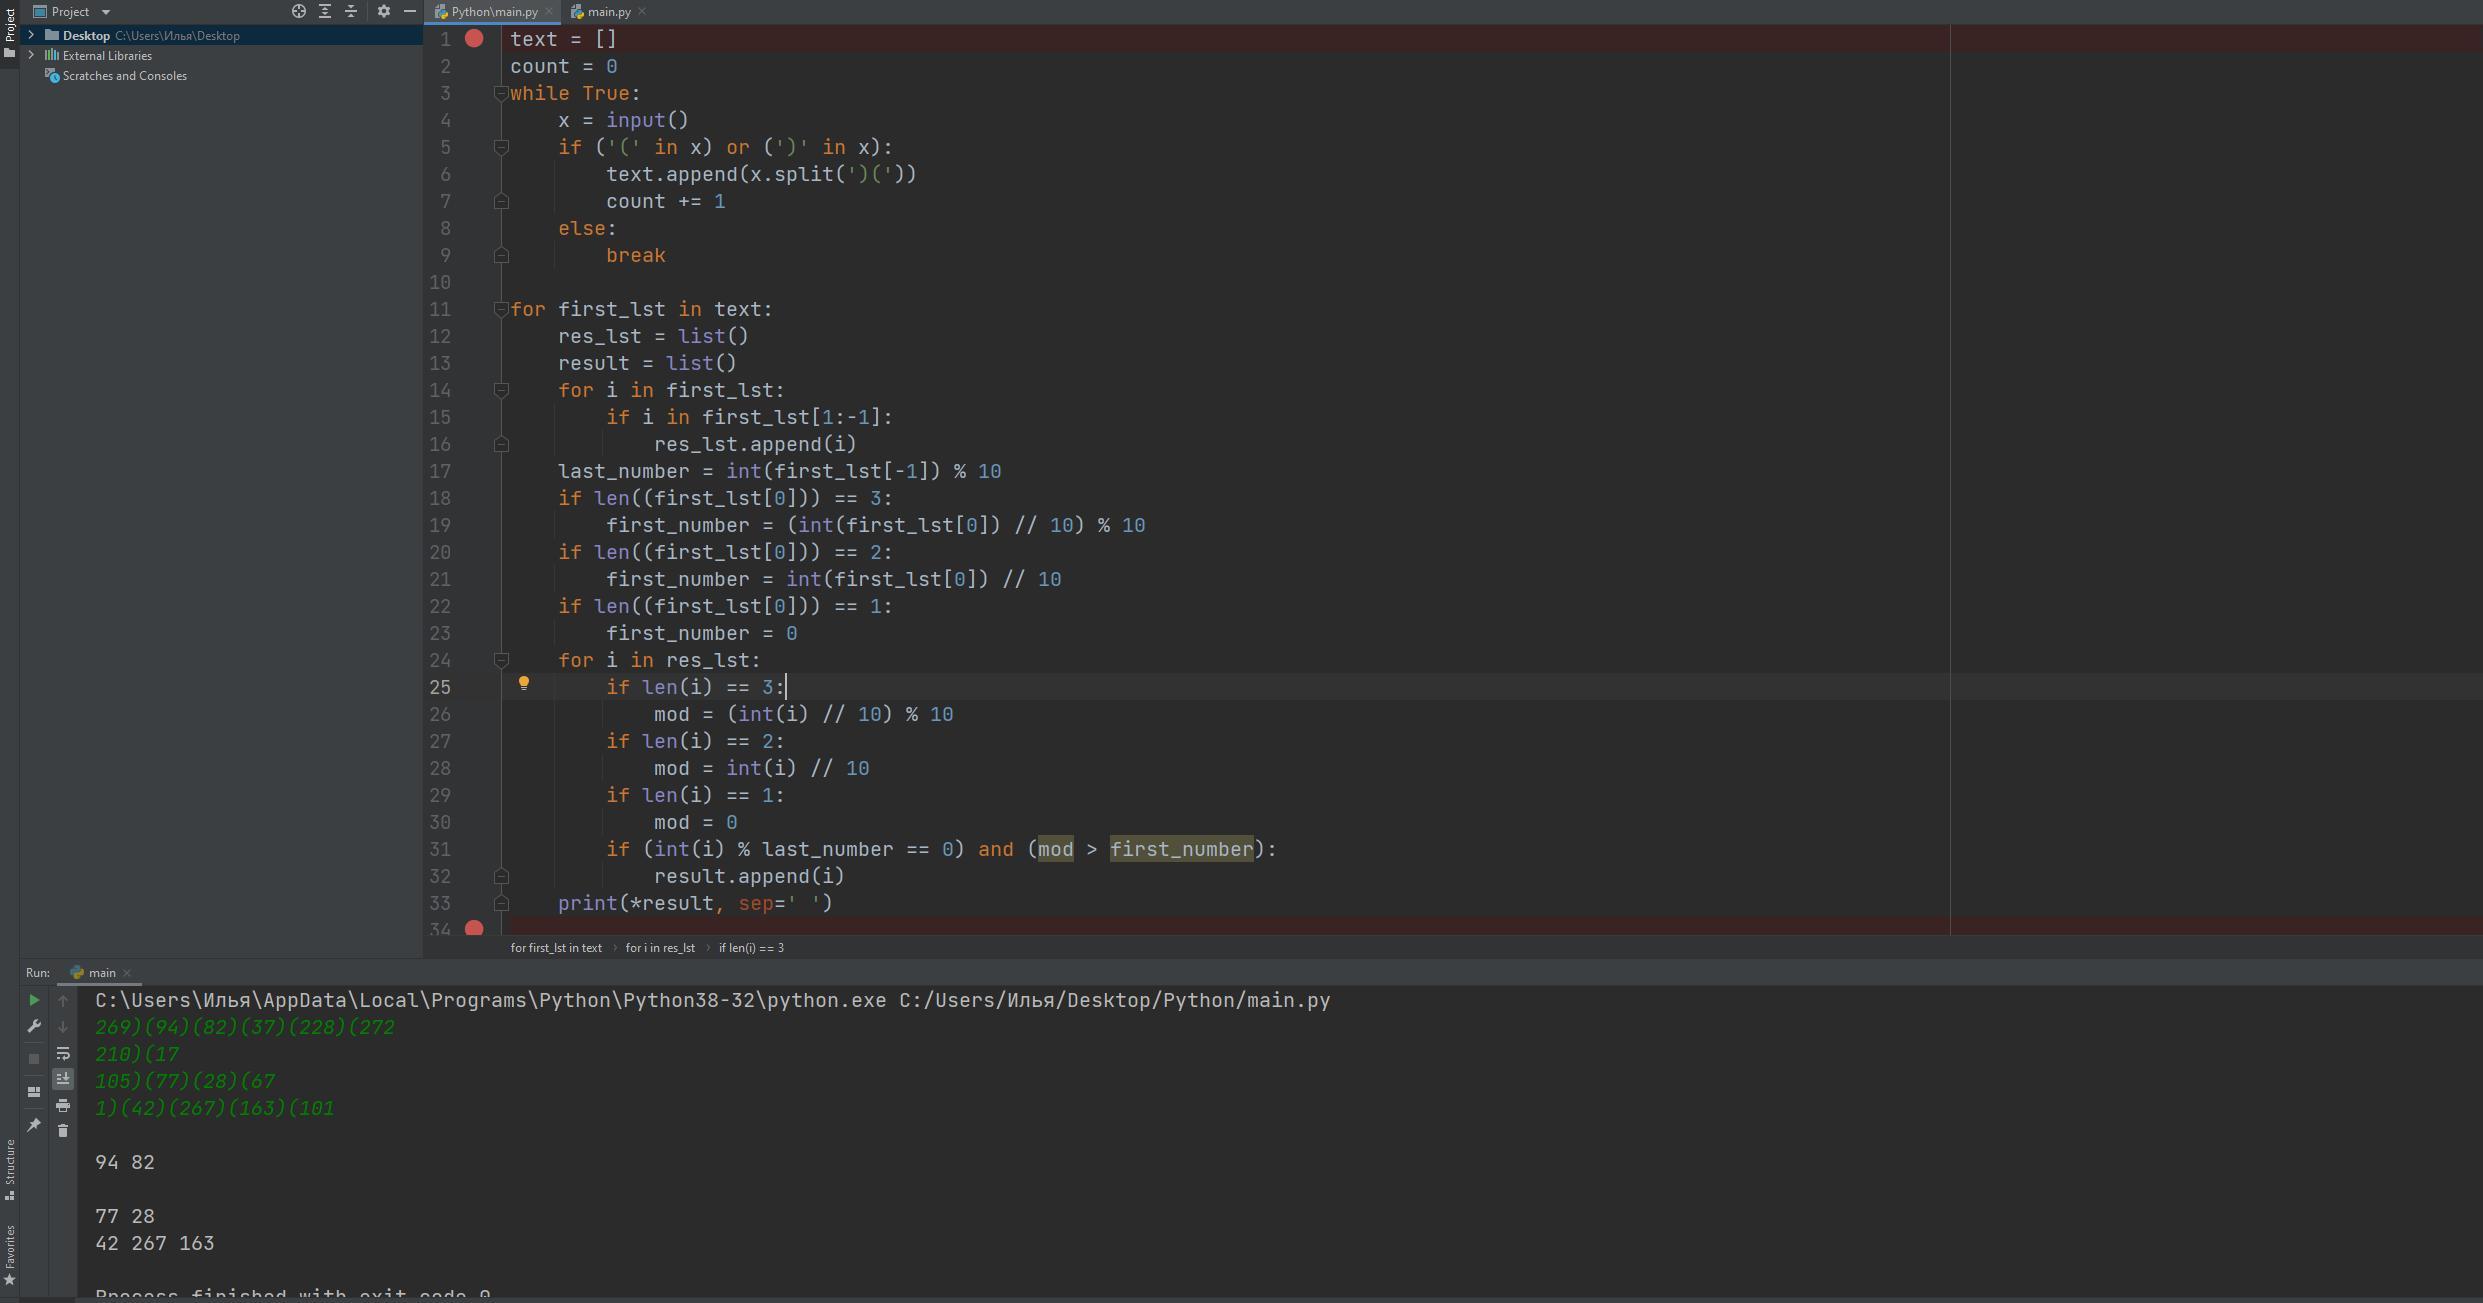2483x1303 pixels.
Task: Open Project panel gear options
Action: point(383,11)
